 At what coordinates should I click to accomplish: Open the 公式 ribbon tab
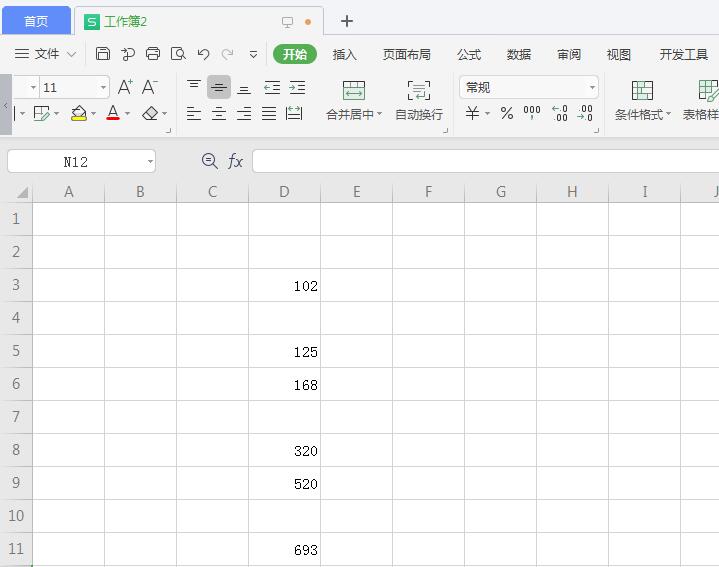469,55
